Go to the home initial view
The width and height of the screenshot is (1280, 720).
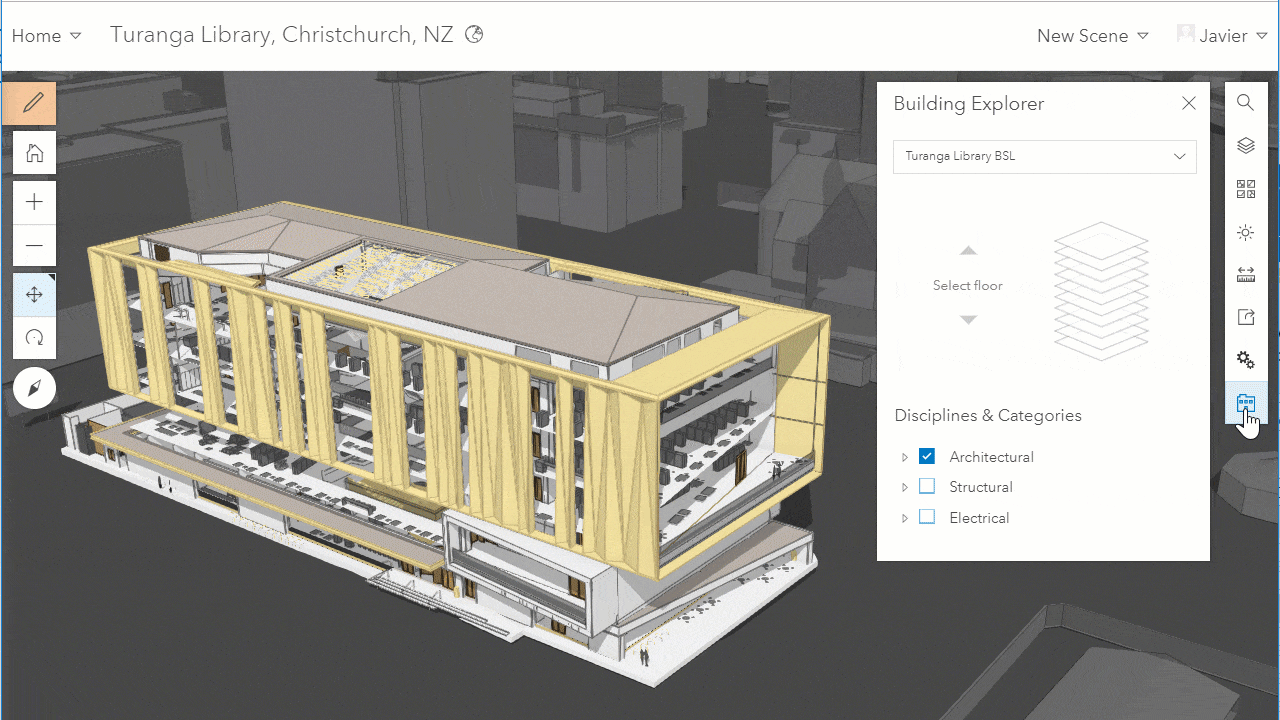point(34,154)
